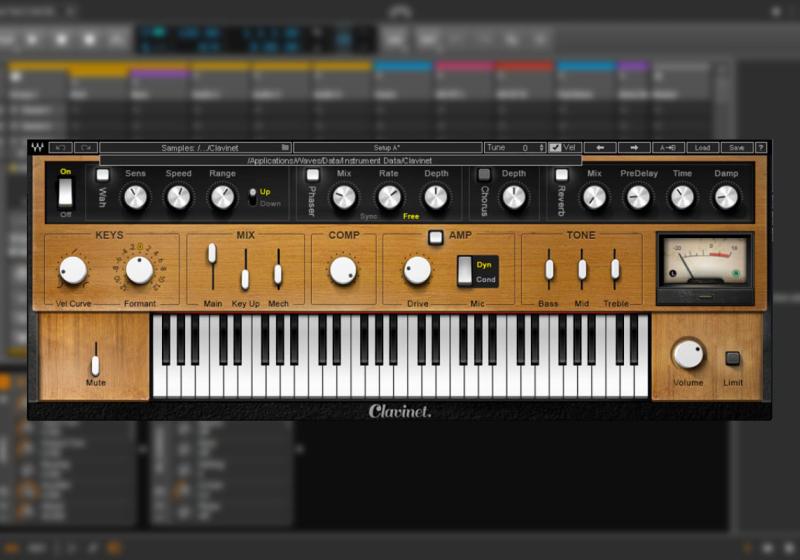Click the Waves logo icon

[x=37, y=148]
